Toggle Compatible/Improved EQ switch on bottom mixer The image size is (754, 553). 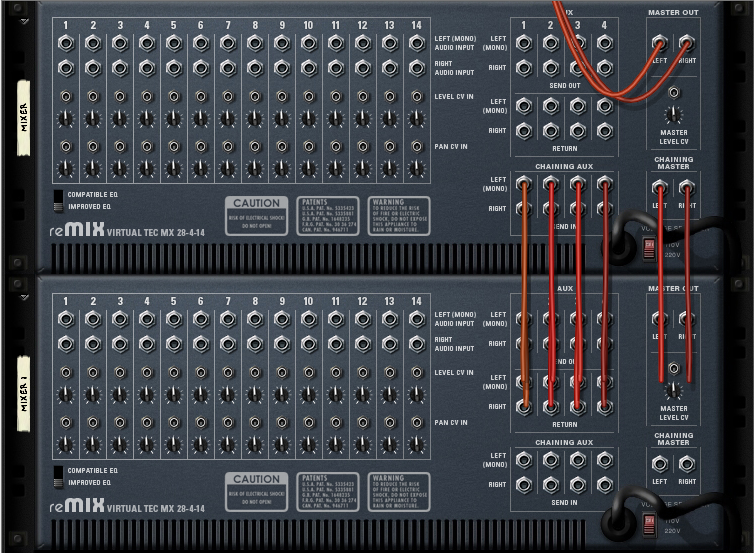click(58, 476)
